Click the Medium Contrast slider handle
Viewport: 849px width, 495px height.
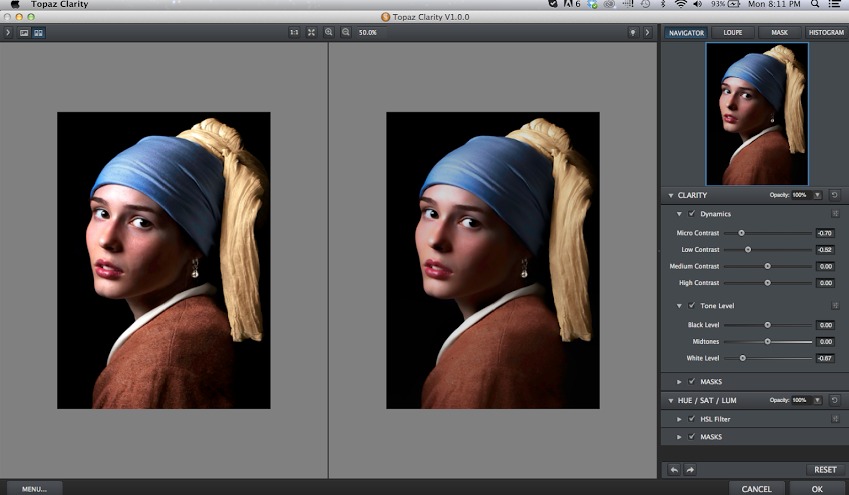[767, 266]
